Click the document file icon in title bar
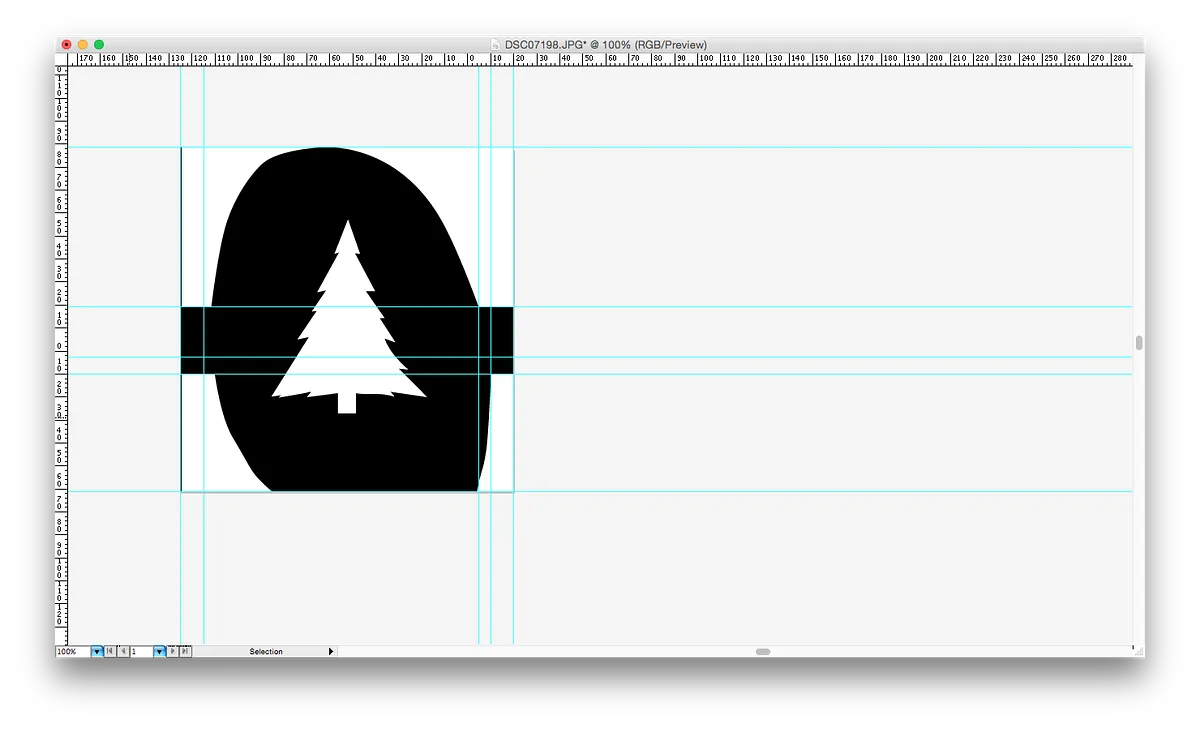Screen dimensions: 1200x732 coord(494,44)
